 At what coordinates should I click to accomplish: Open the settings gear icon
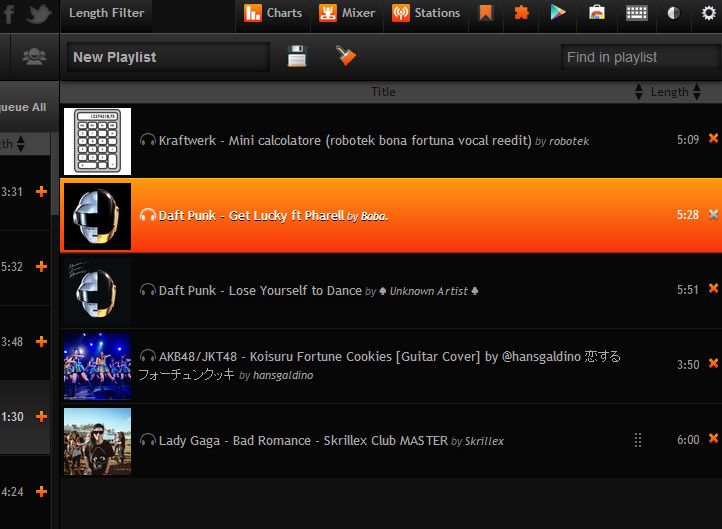pos(709,13)
